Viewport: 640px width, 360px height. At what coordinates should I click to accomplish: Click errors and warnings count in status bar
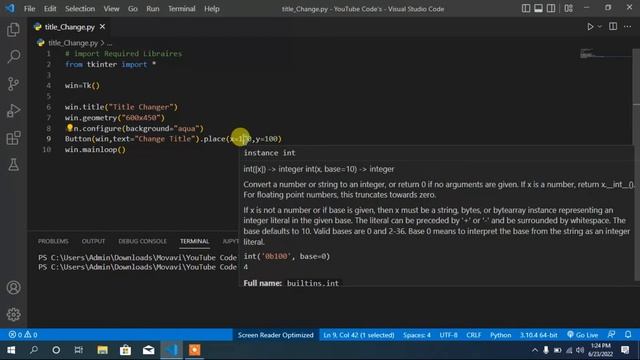click(x=23, y=335)
